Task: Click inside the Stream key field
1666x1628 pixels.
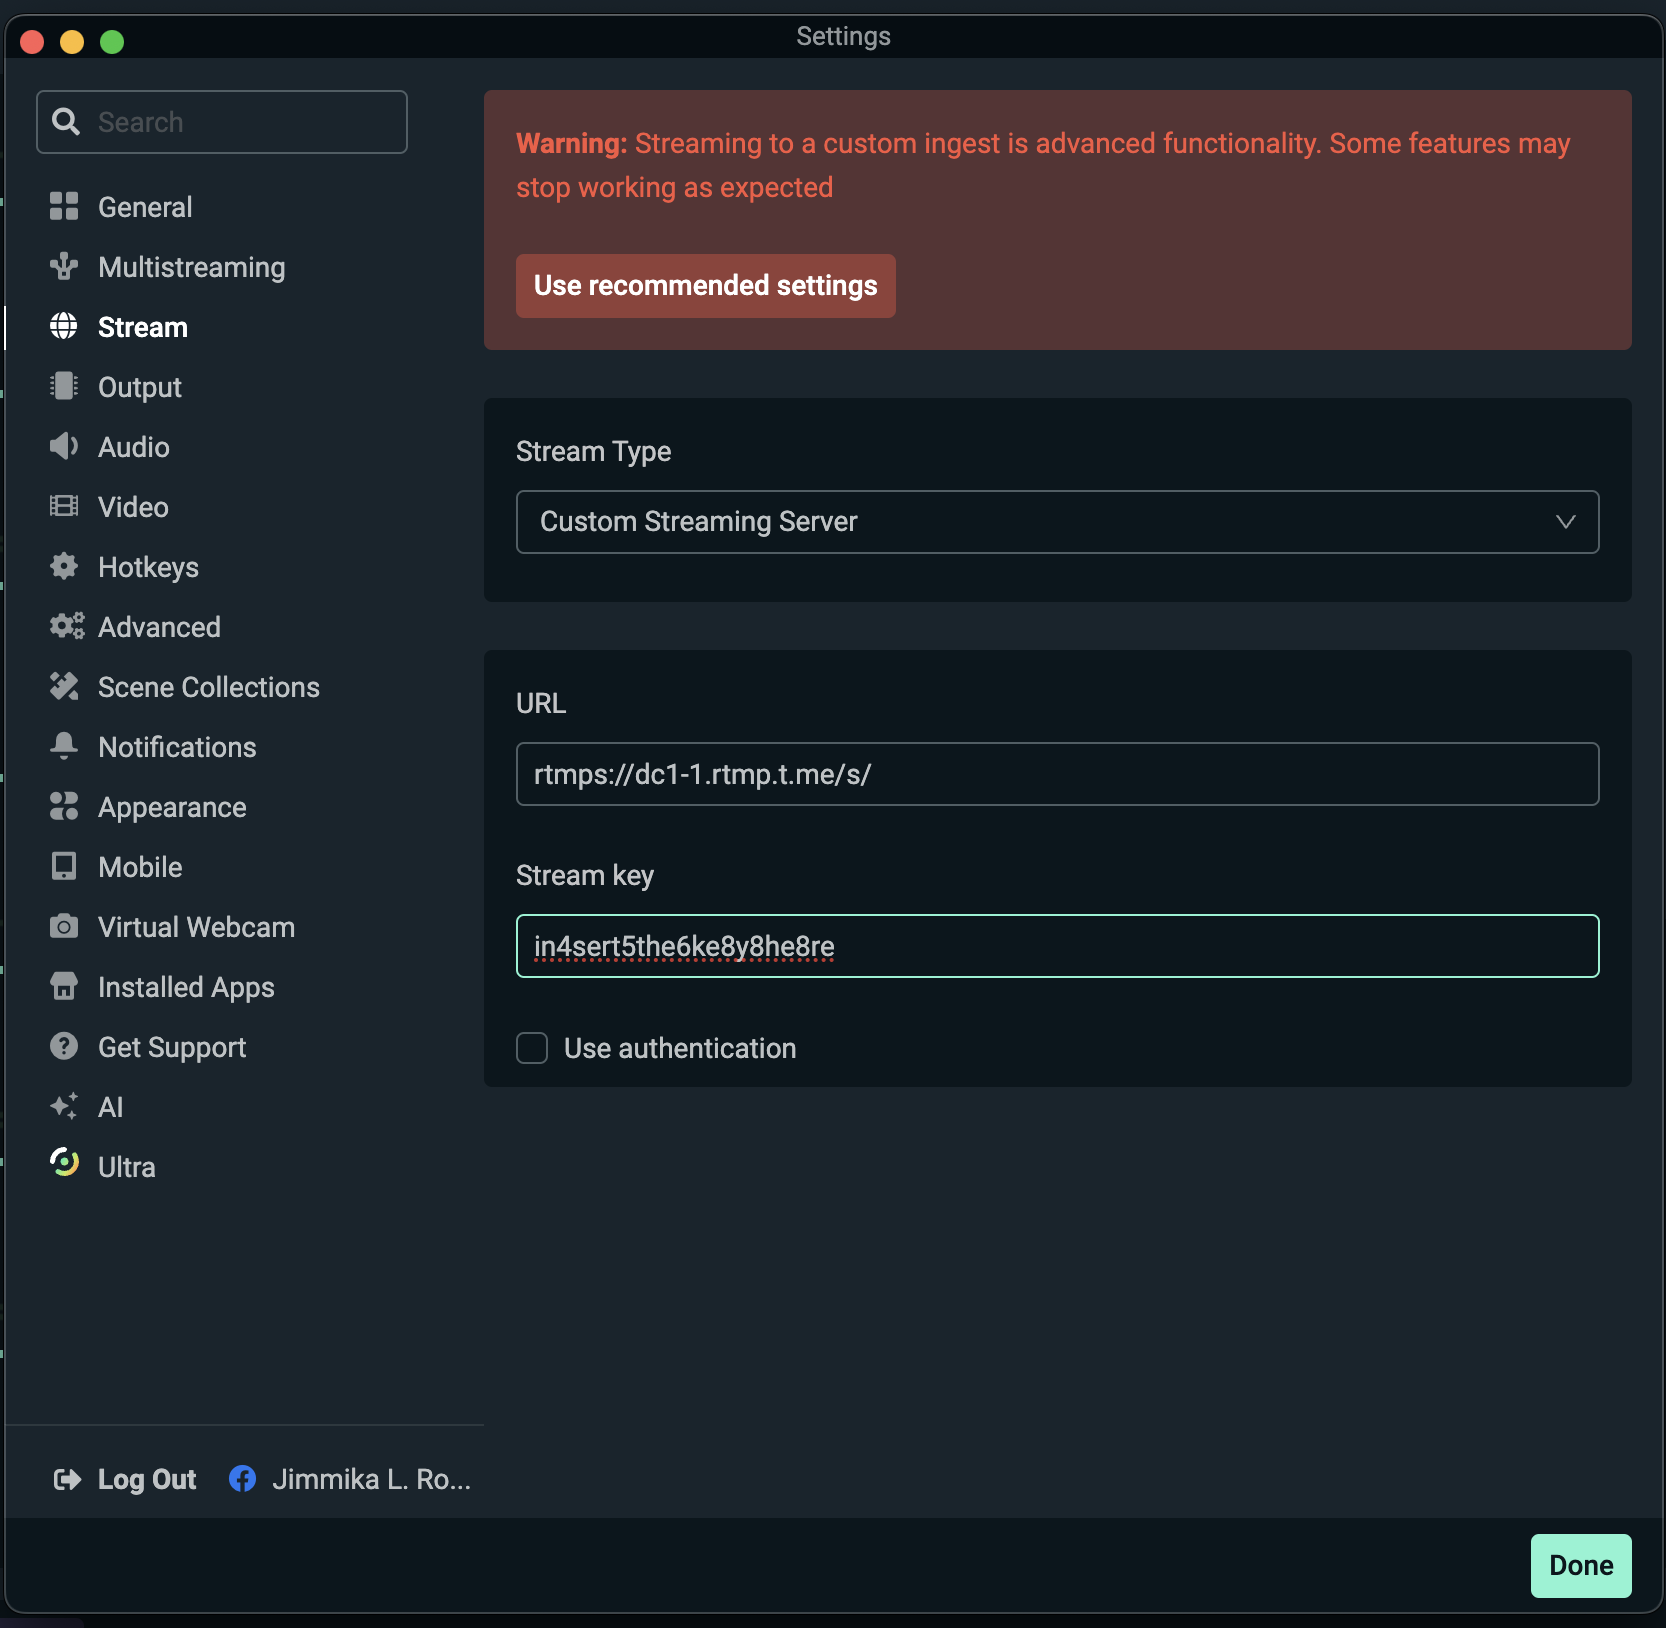Action: [x=1057, y=946]
